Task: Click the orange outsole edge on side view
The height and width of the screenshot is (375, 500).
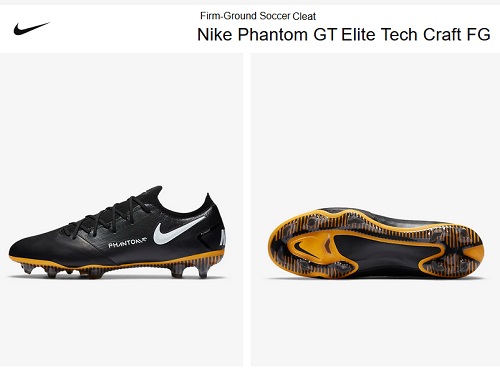Action: (x=117, y=262)
